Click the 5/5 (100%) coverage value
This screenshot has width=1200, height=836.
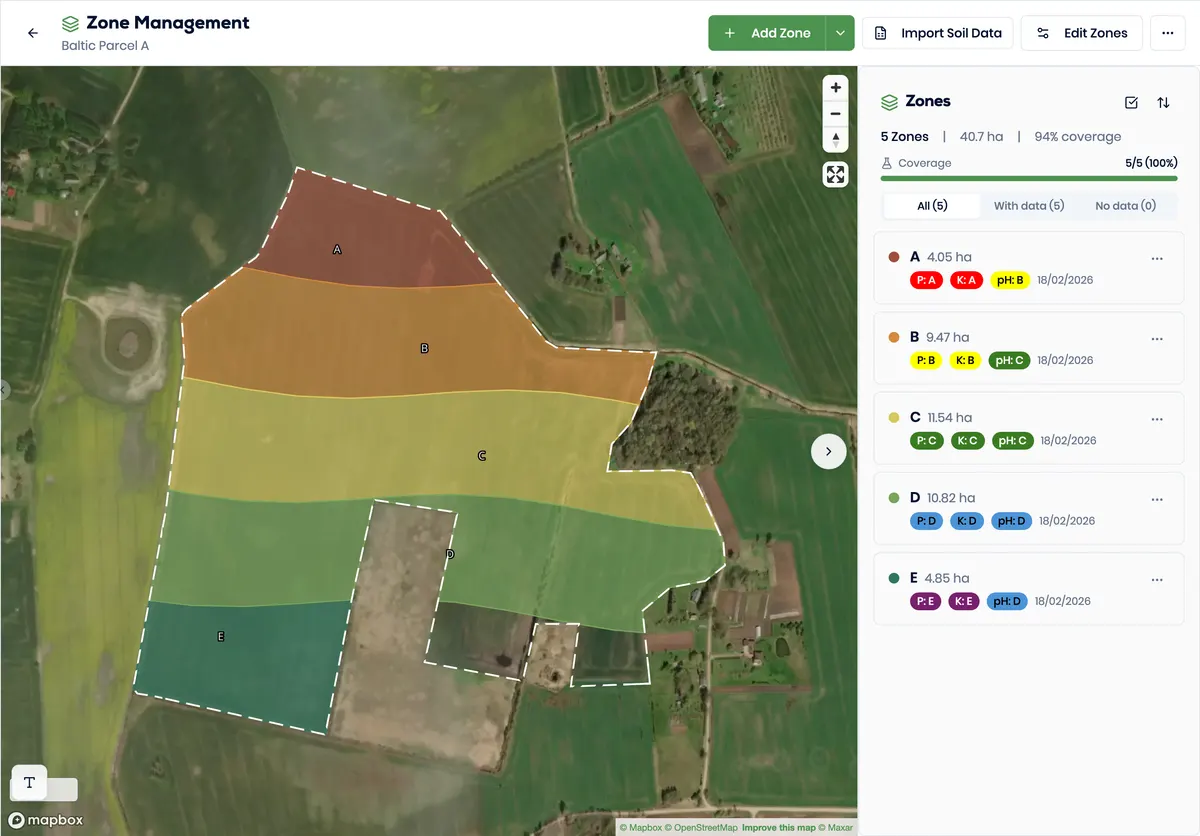pos(1151,163)
